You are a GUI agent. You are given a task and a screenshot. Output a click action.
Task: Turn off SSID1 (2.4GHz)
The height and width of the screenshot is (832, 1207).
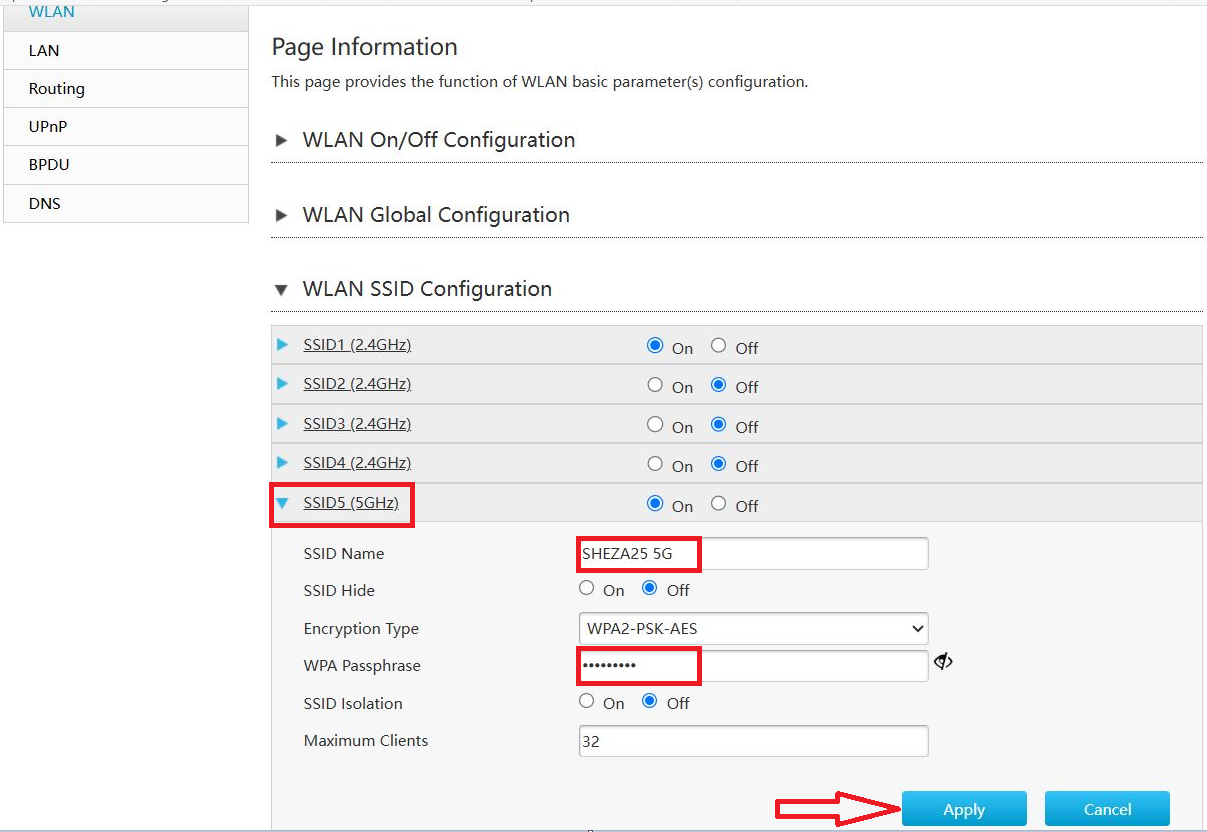pyautogui.click(x=718, y=344)
